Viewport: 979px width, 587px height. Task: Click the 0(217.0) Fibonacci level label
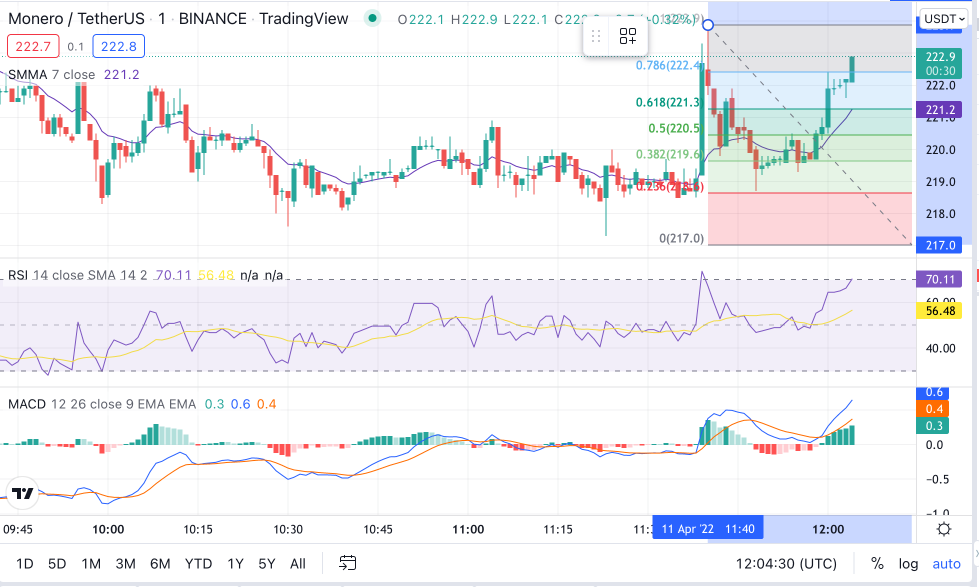(x=681, y=239)
